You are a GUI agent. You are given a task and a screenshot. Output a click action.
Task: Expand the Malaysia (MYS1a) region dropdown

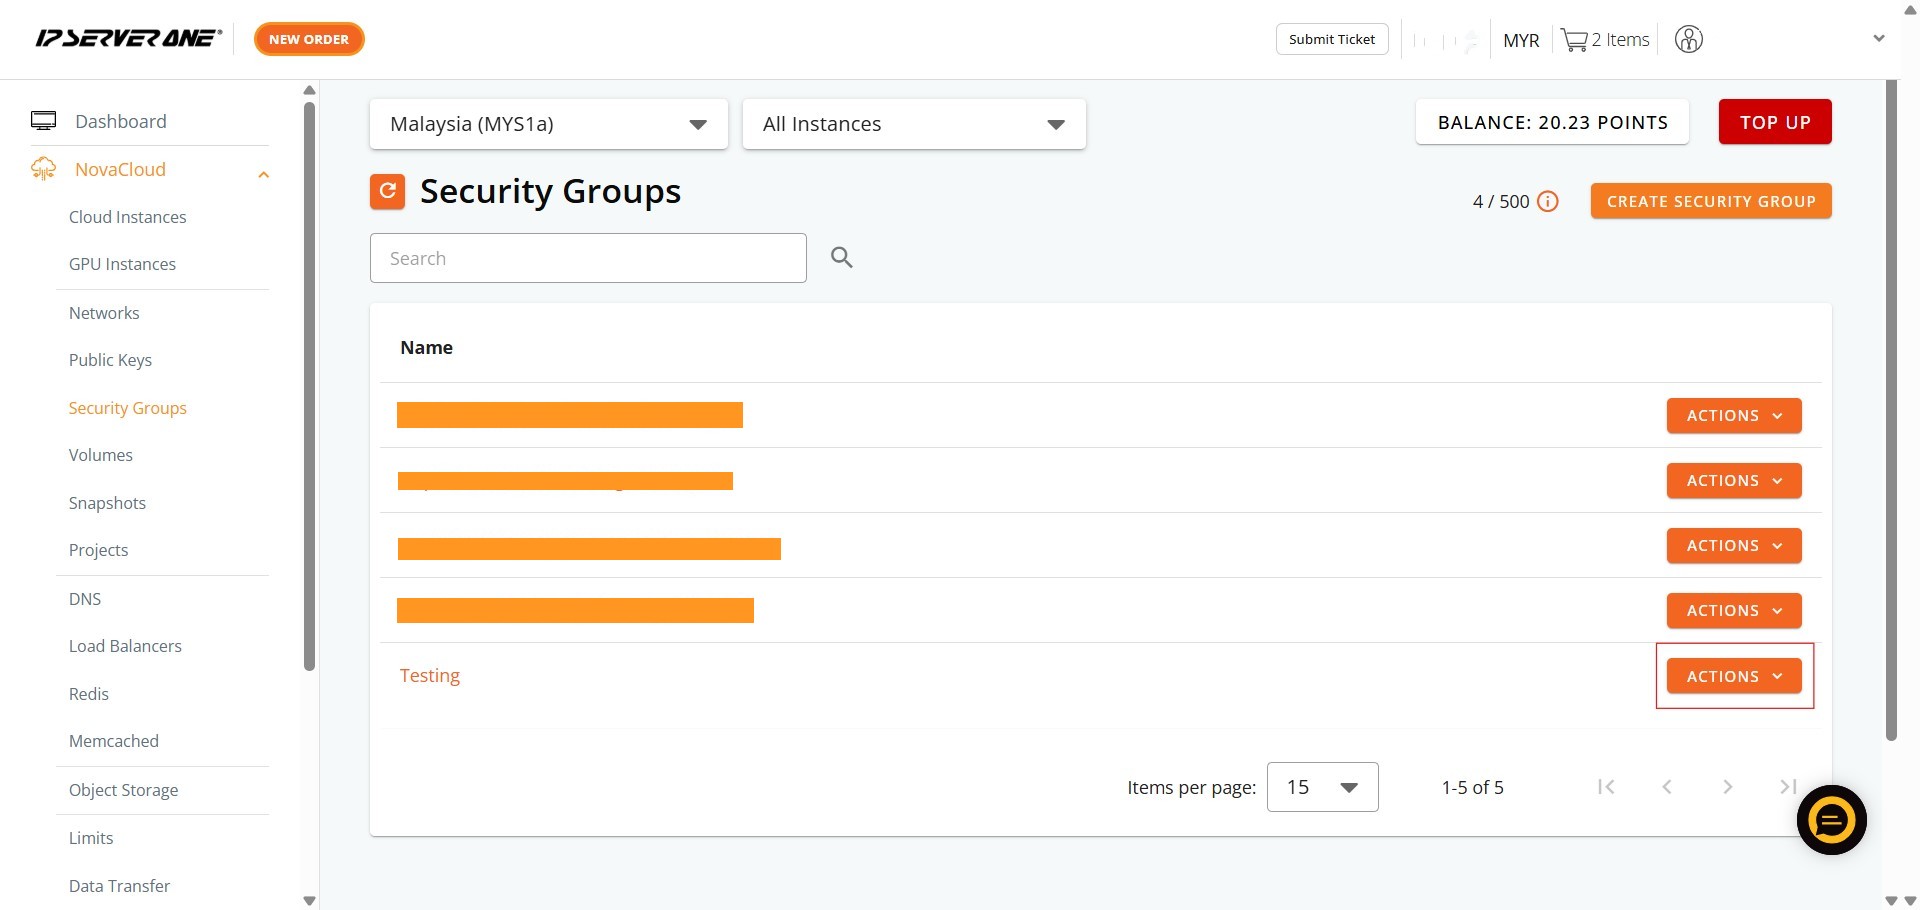tap(548, 124)
